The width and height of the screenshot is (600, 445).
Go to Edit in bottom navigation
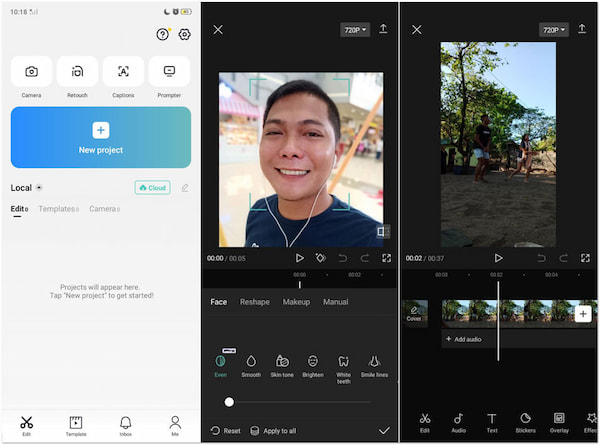coord(26,426)
